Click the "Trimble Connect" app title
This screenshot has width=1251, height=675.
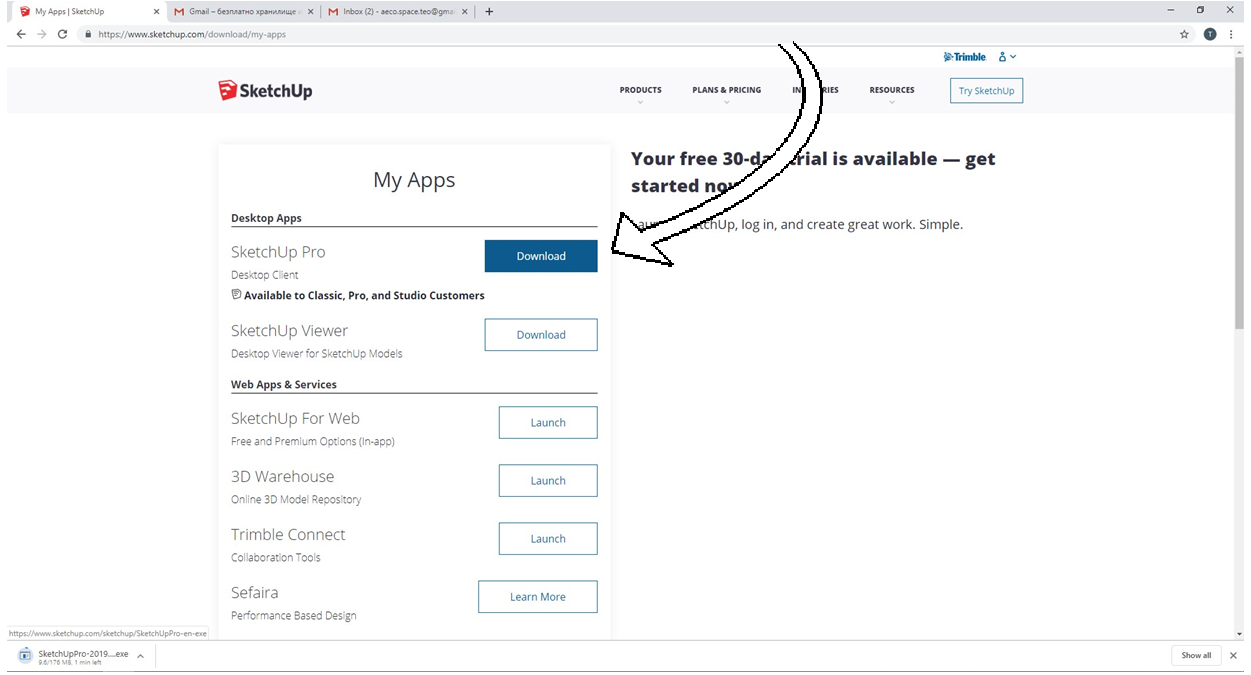coord(288,535)
